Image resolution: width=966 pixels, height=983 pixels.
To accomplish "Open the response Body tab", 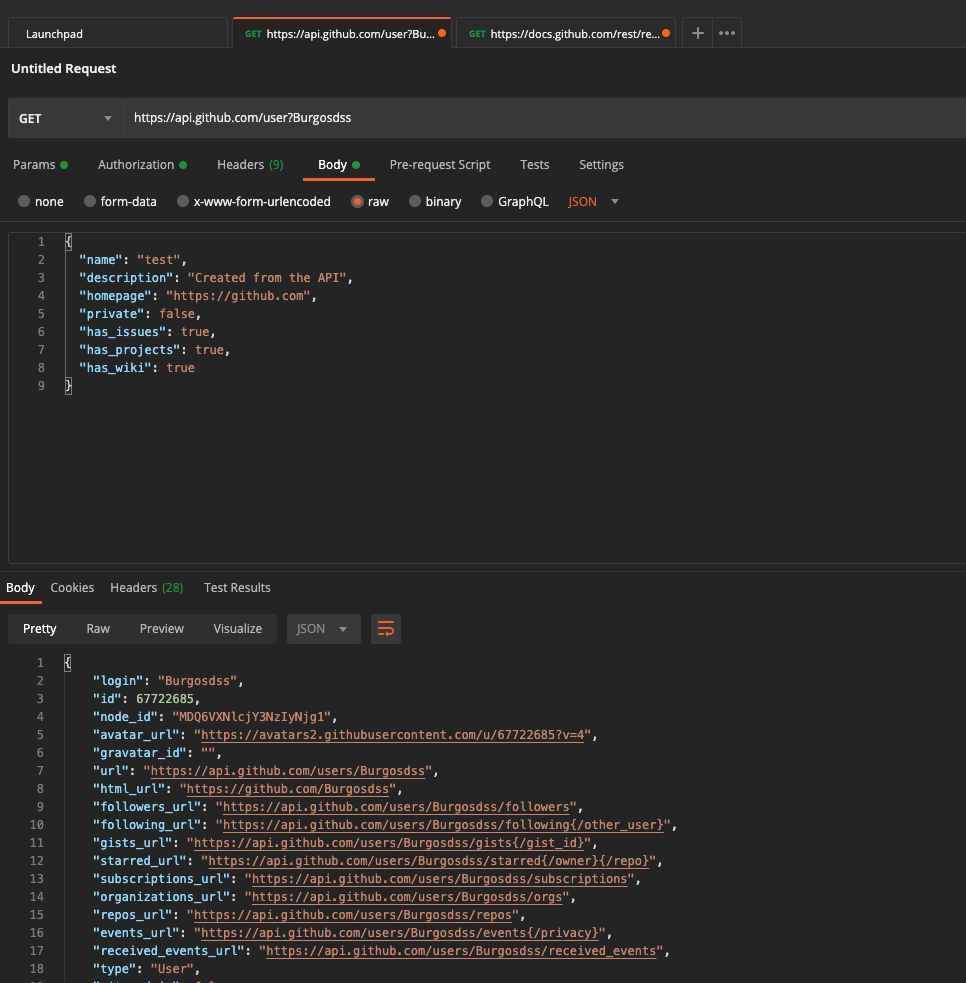I will pyautogui.click(x=21, y=588).
